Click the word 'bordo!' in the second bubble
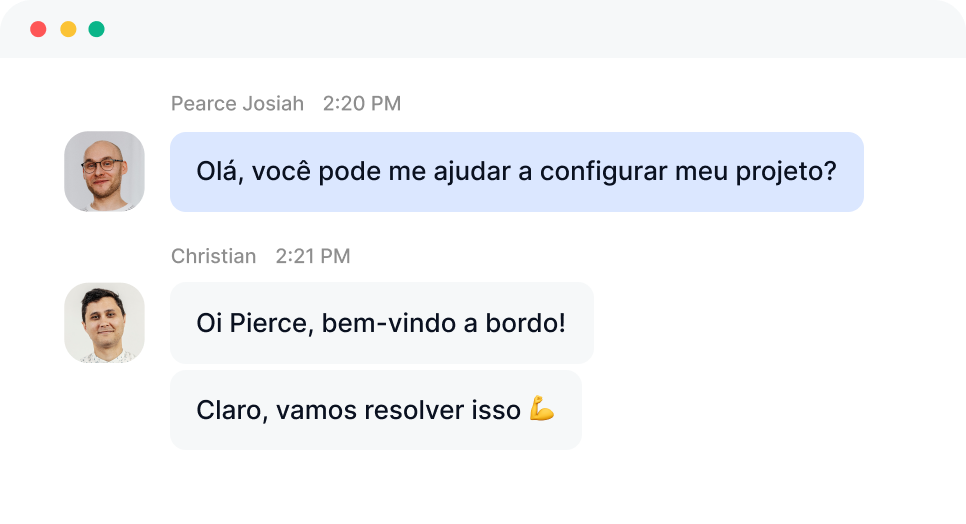This screenshot has height=524, width=966. tap(526, 323)
